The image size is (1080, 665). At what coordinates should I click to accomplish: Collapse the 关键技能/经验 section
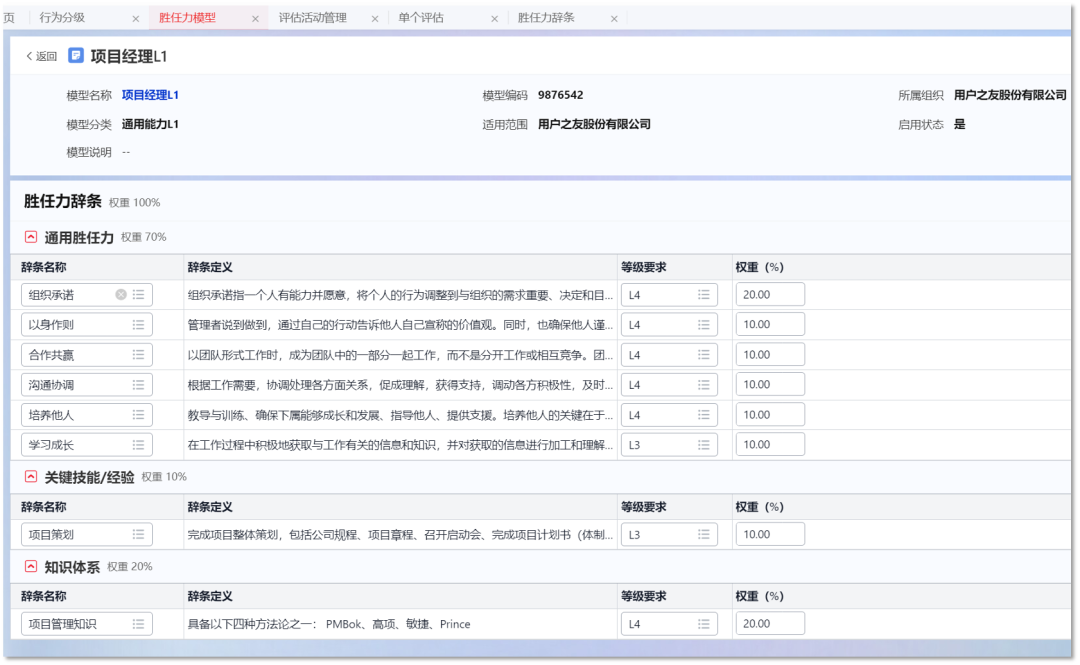31,477
